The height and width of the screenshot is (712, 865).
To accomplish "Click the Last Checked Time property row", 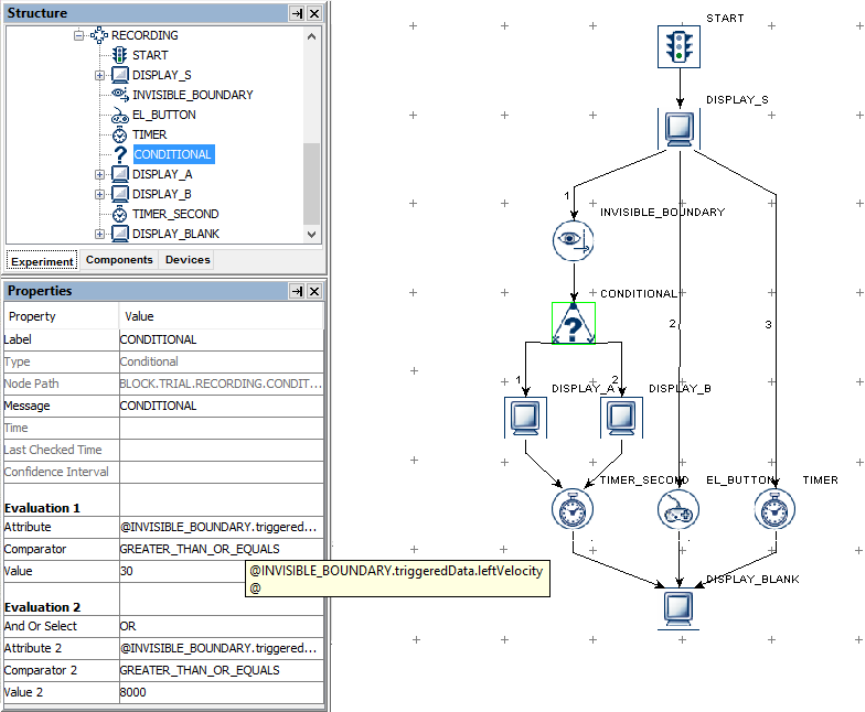I will pyautogui.click(x=163, y=450).
